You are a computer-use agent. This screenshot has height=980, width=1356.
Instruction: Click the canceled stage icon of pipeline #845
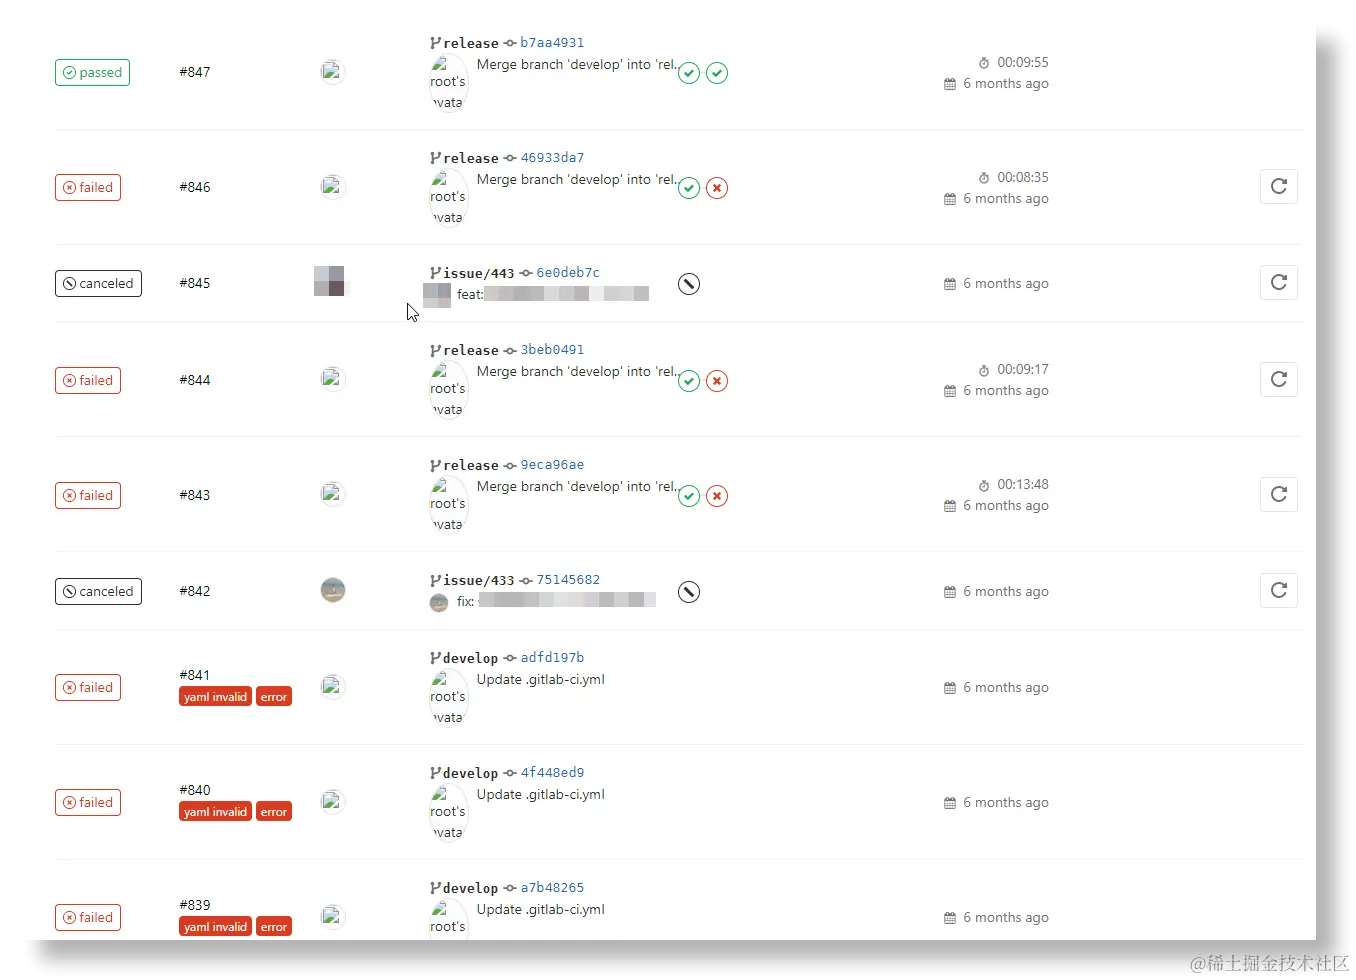689,284
